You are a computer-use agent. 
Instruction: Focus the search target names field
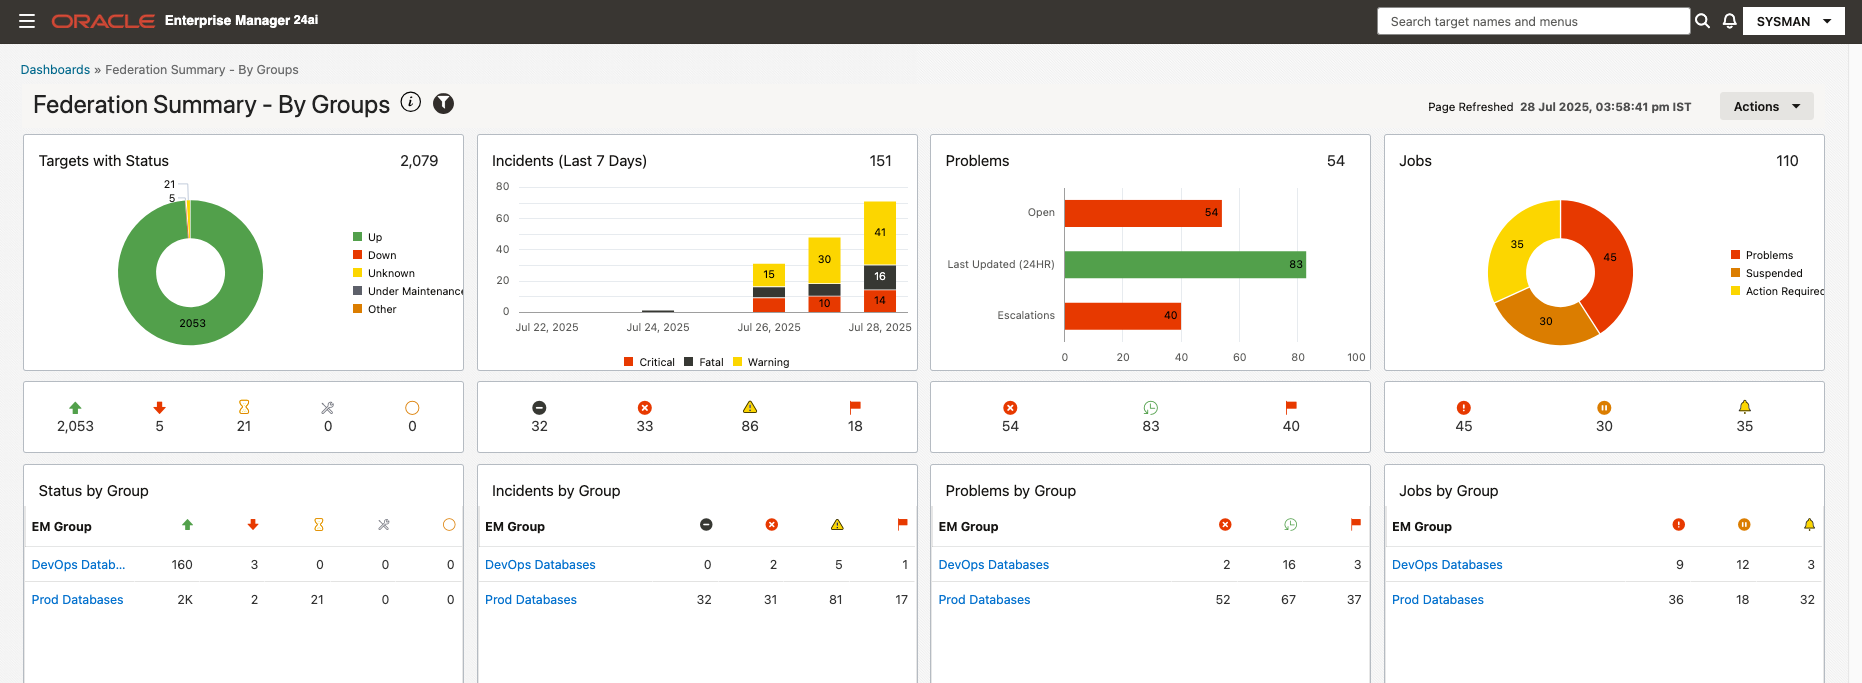pyautogui.click(x=1533, y=21)
